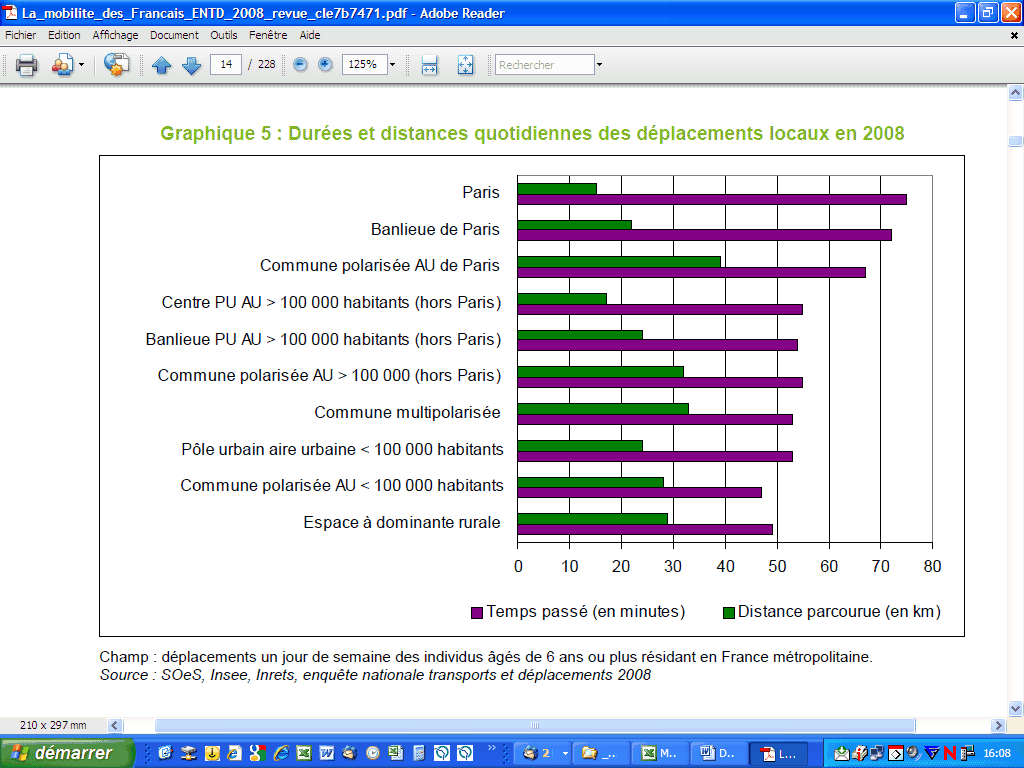1024x768 pixels.
Task: Open the Fichier menu
Action: coord(21,35)
